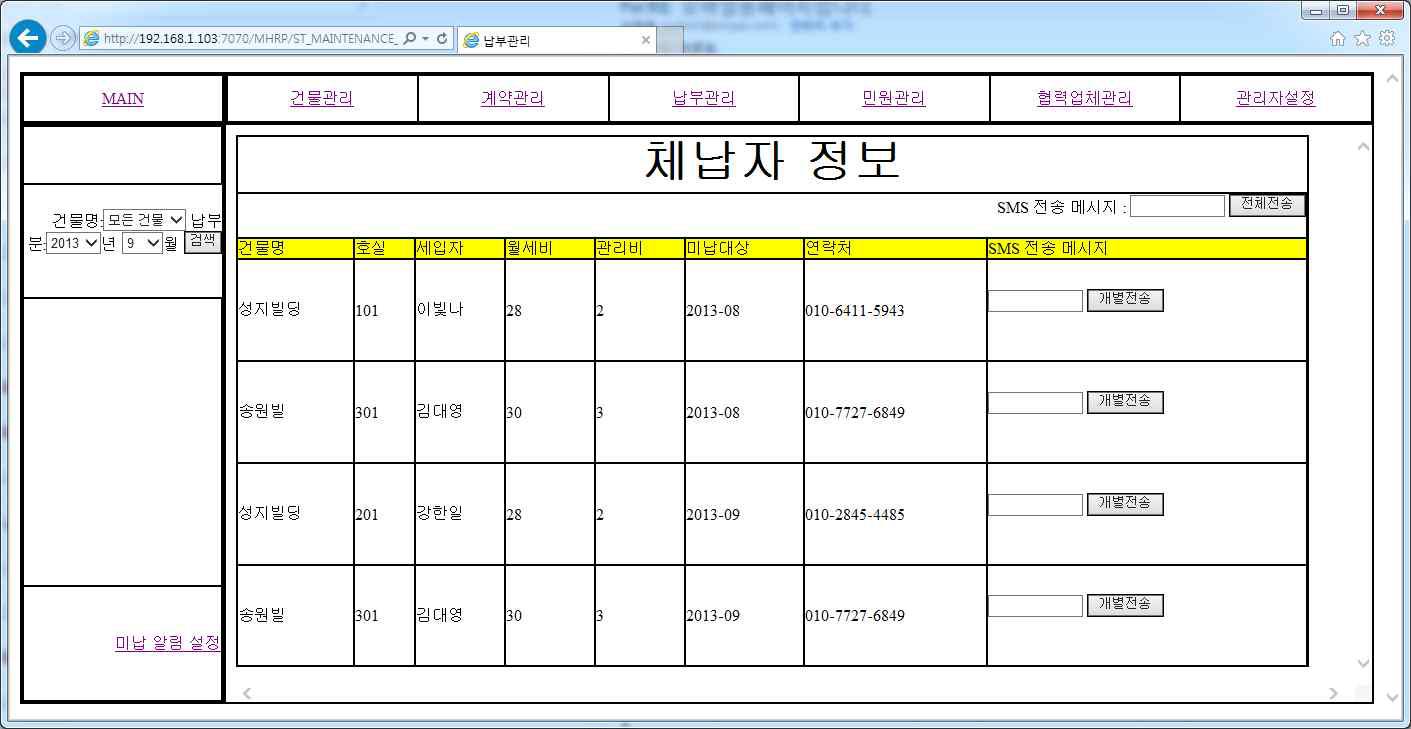This screenshot has height=729, width=1411.
Task: Click the inner frame scroll-up arrow
Action: (1363, 147)
